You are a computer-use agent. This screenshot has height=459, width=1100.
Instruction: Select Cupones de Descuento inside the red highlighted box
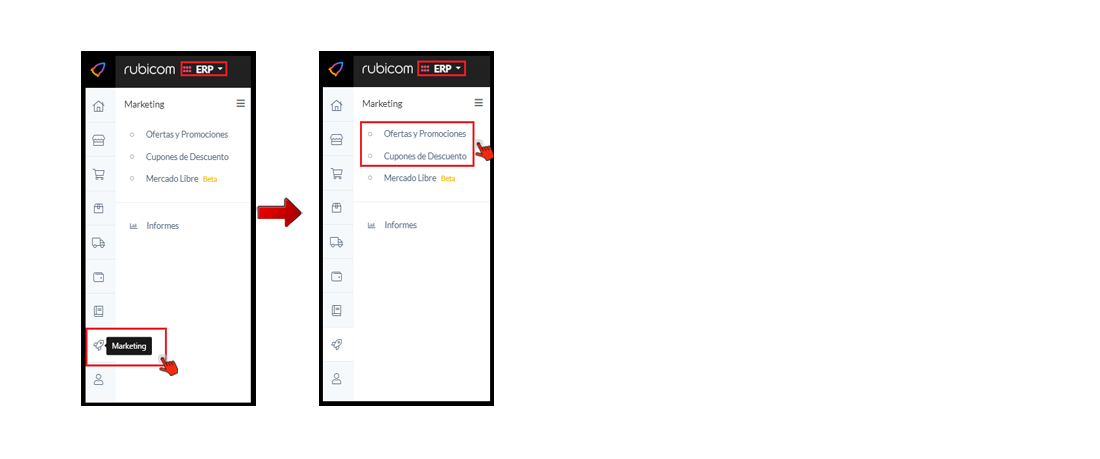tap(425, 156)
